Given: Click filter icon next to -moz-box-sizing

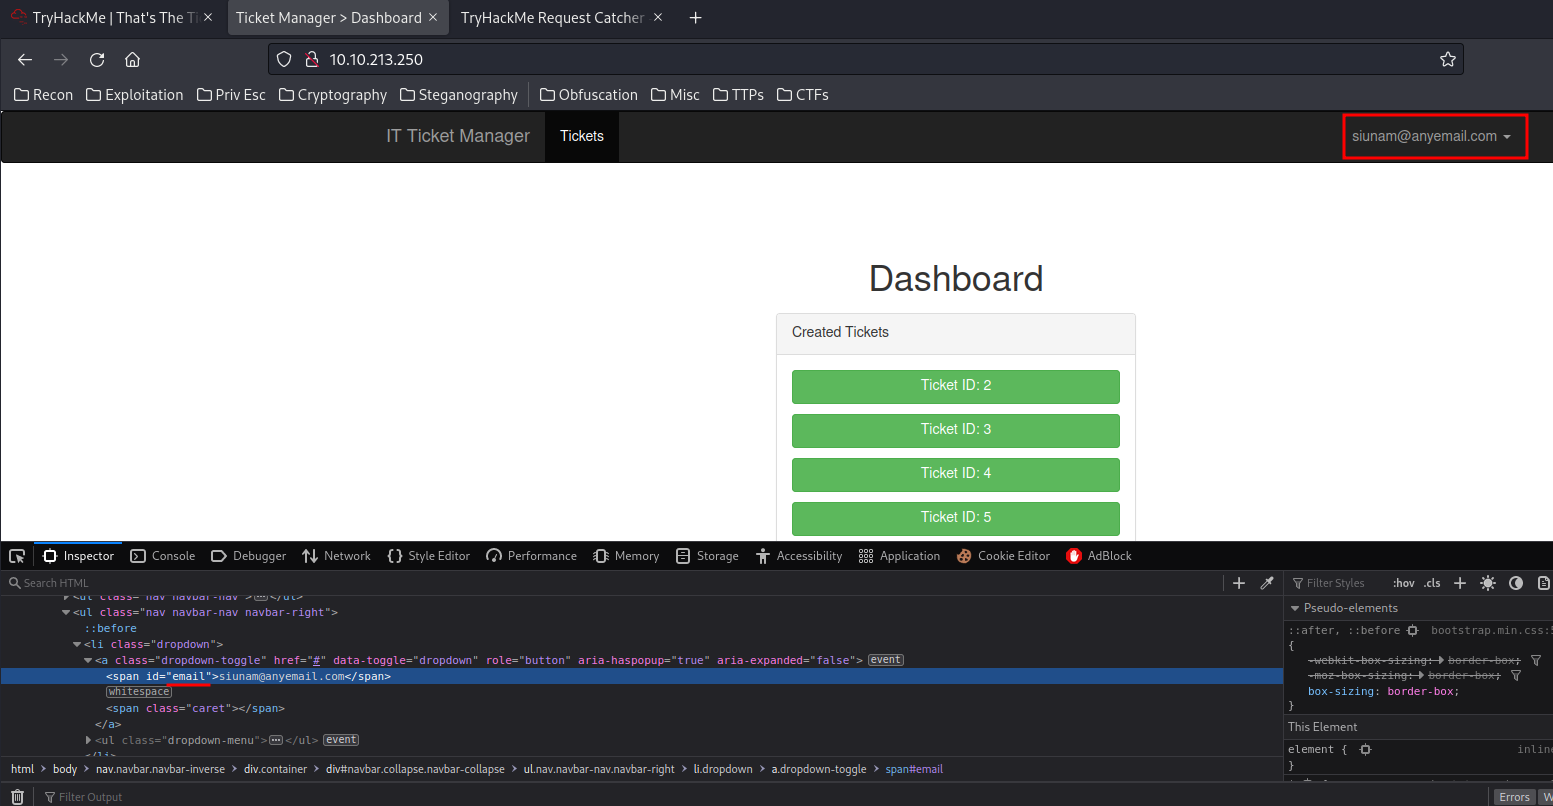Looking at the screenshot, I should pos(1516,676).
